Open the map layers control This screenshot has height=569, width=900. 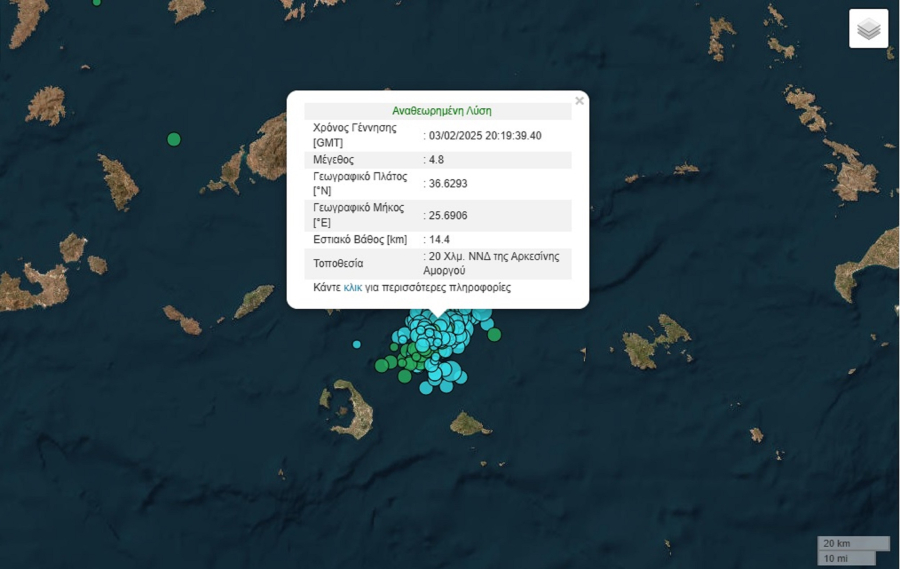point(868,29)
